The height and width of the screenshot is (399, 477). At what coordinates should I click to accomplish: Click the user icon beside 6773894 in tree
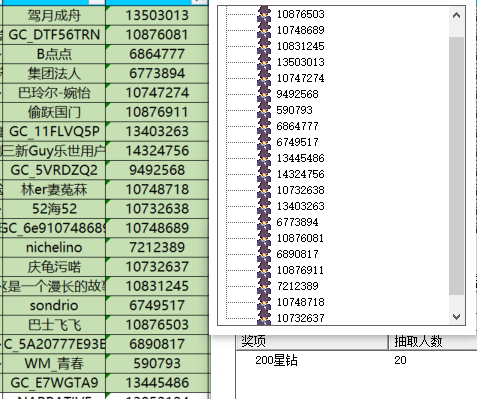264,222
